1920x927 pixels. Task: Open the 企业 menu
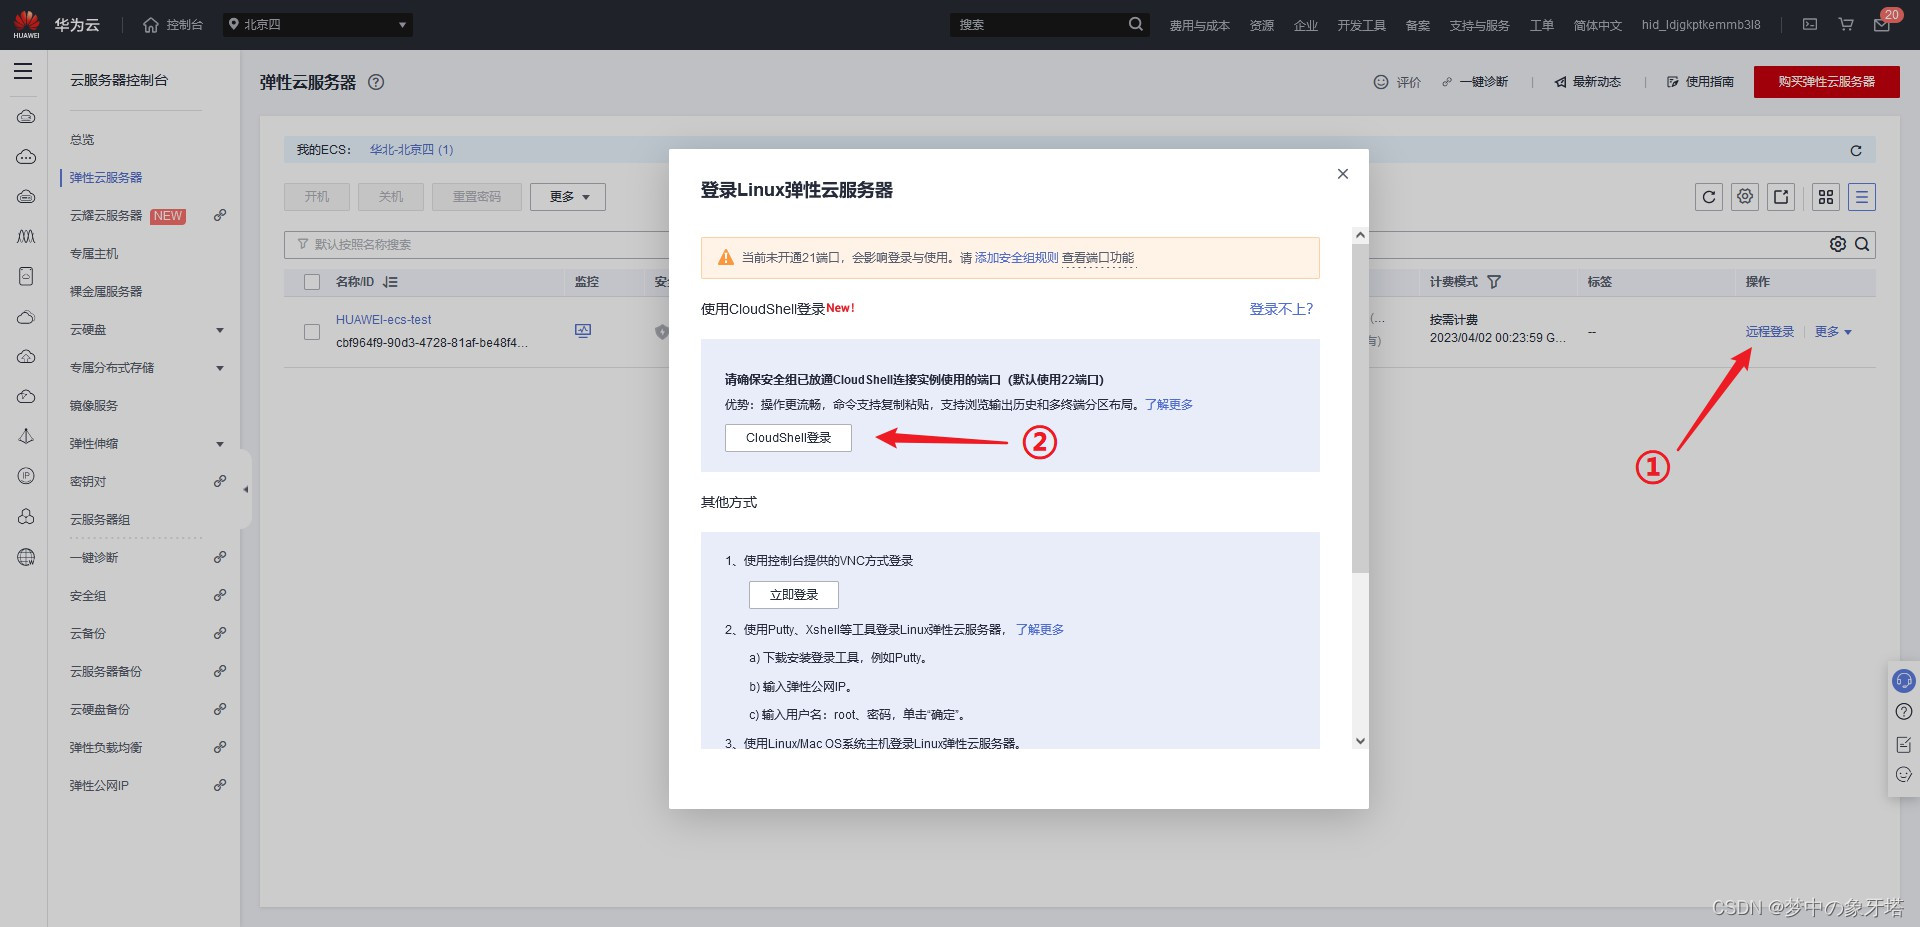coord(1305,25)
